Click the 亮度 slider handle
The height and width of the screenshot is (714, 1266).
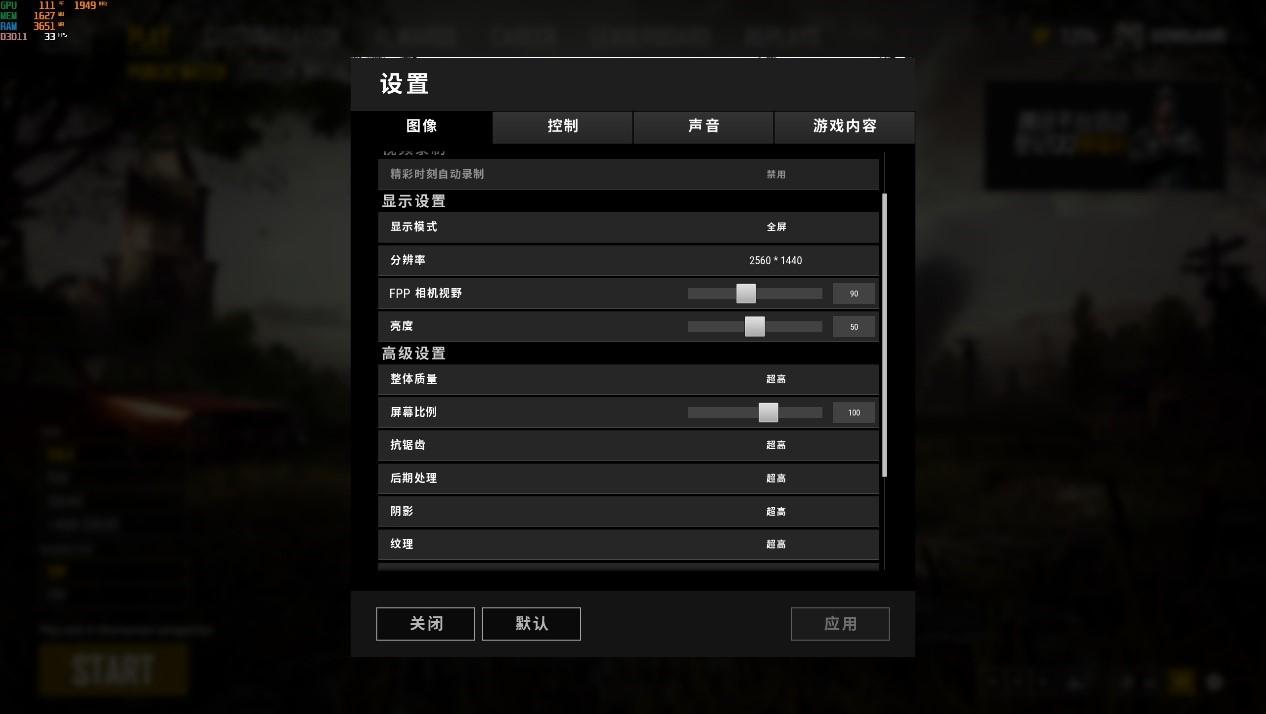point(755,326)
